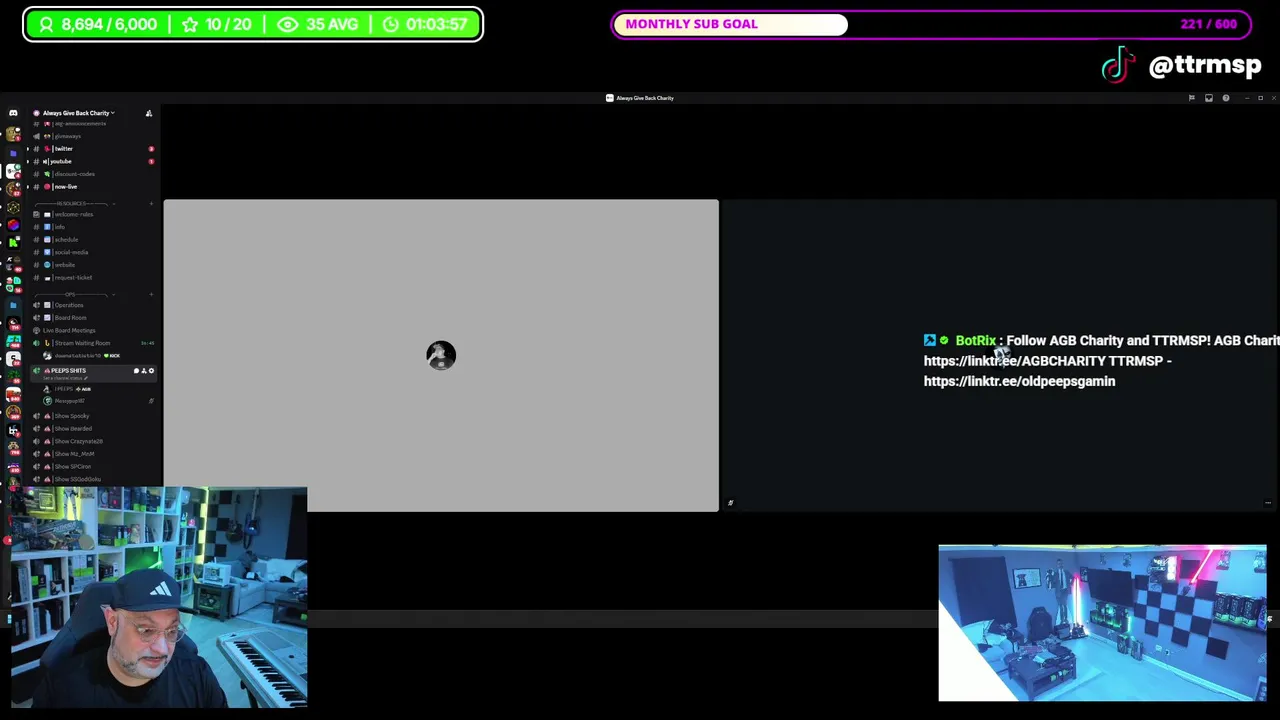Click the flag icon in Discord title bar
Screen dimensions: 1280x720
1191,98
